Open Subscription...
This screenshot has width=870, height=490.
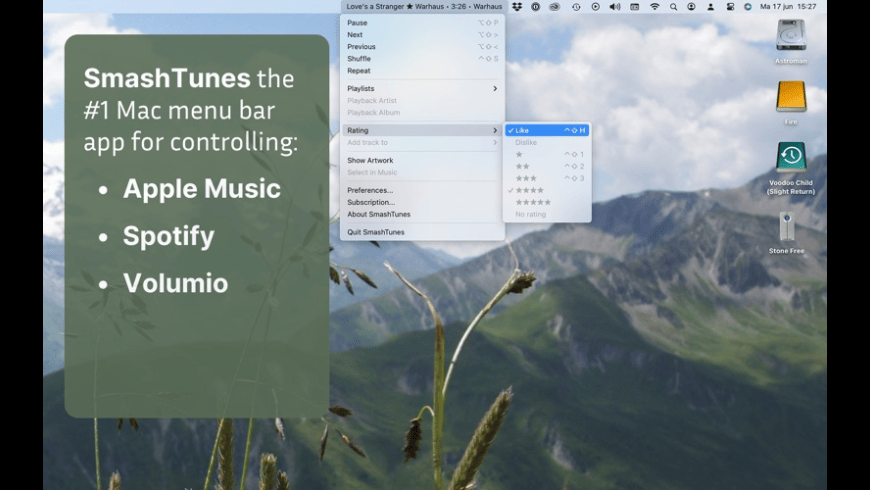(422, 203)
